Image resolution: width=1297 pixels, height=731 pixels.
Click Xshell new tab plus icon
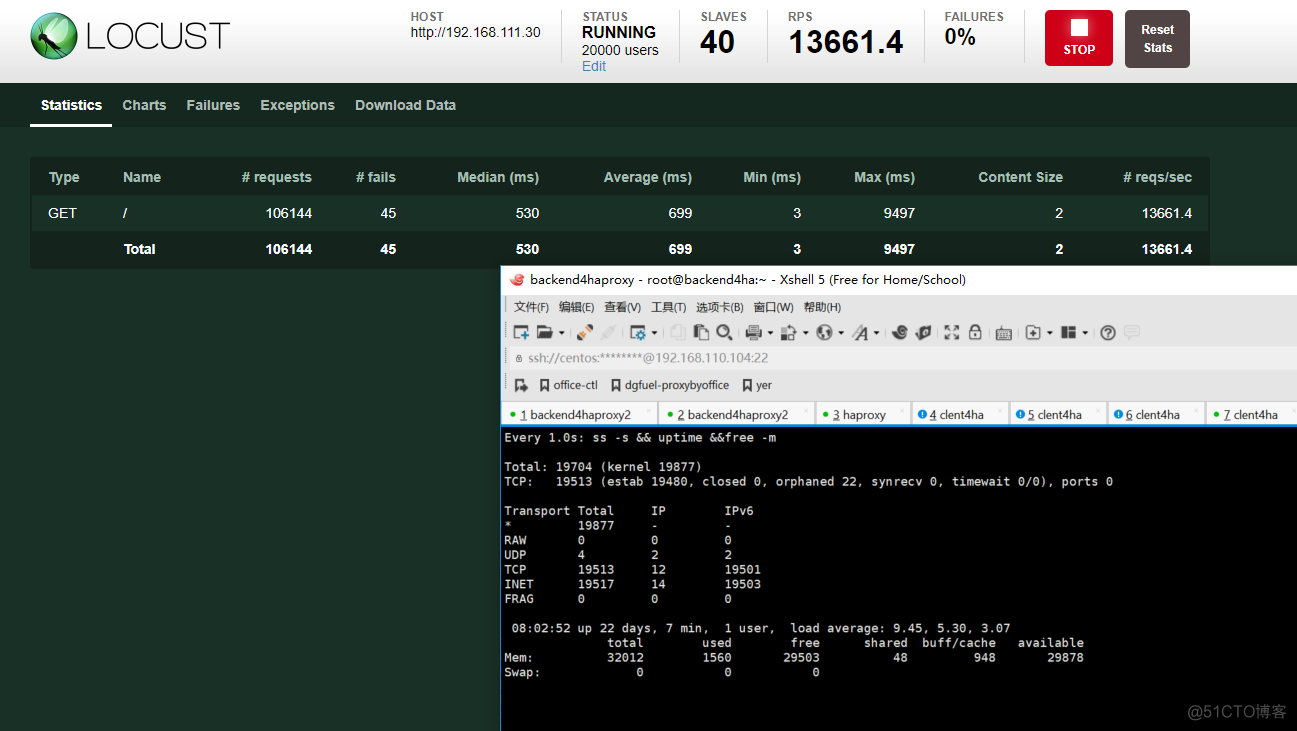point(1033,333)
